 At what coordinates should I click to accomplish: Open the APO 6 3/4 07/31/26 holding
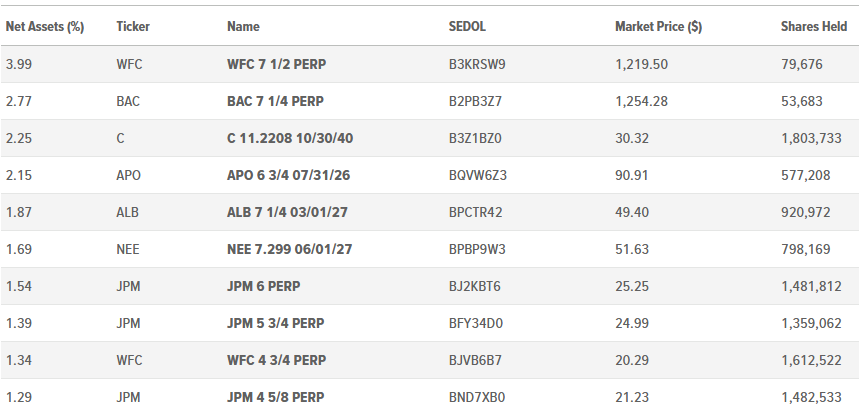289,176
